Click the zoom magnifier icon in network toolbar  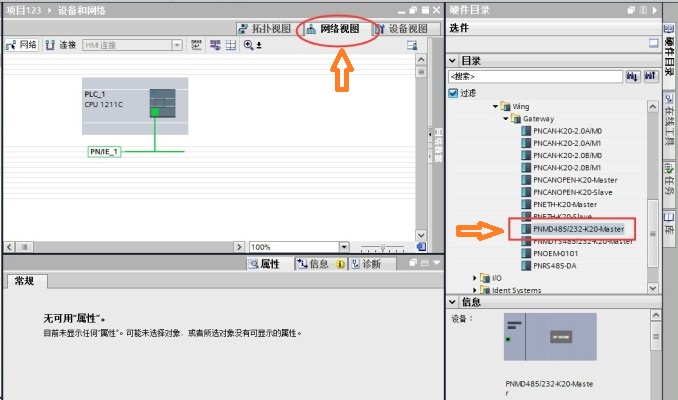coord(249,45)
